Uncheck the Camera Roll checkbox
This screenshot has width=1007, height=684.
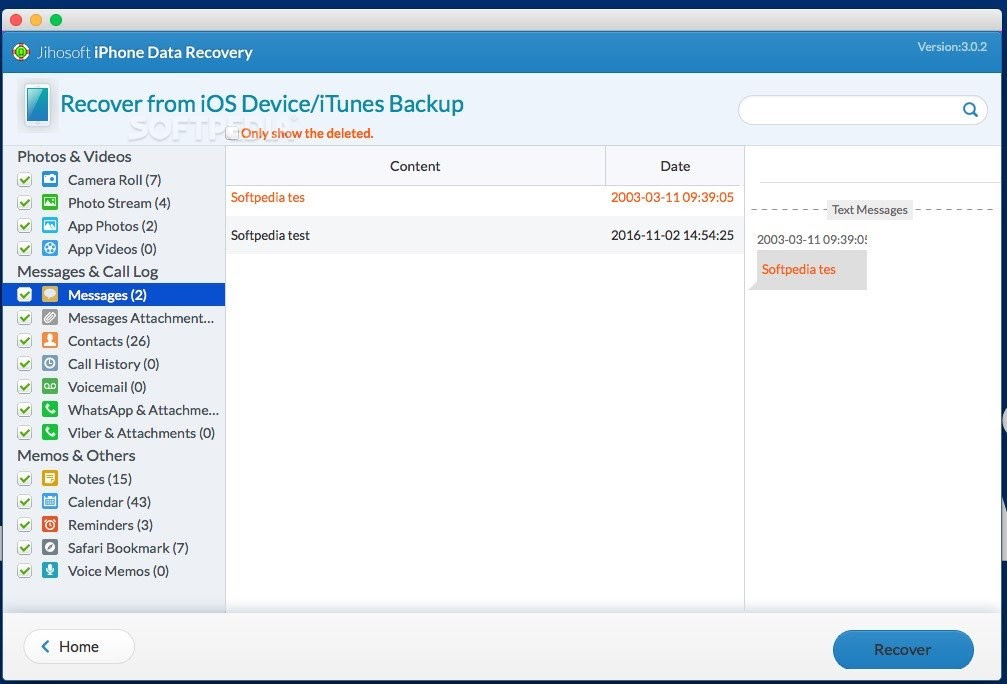point(24,180)
